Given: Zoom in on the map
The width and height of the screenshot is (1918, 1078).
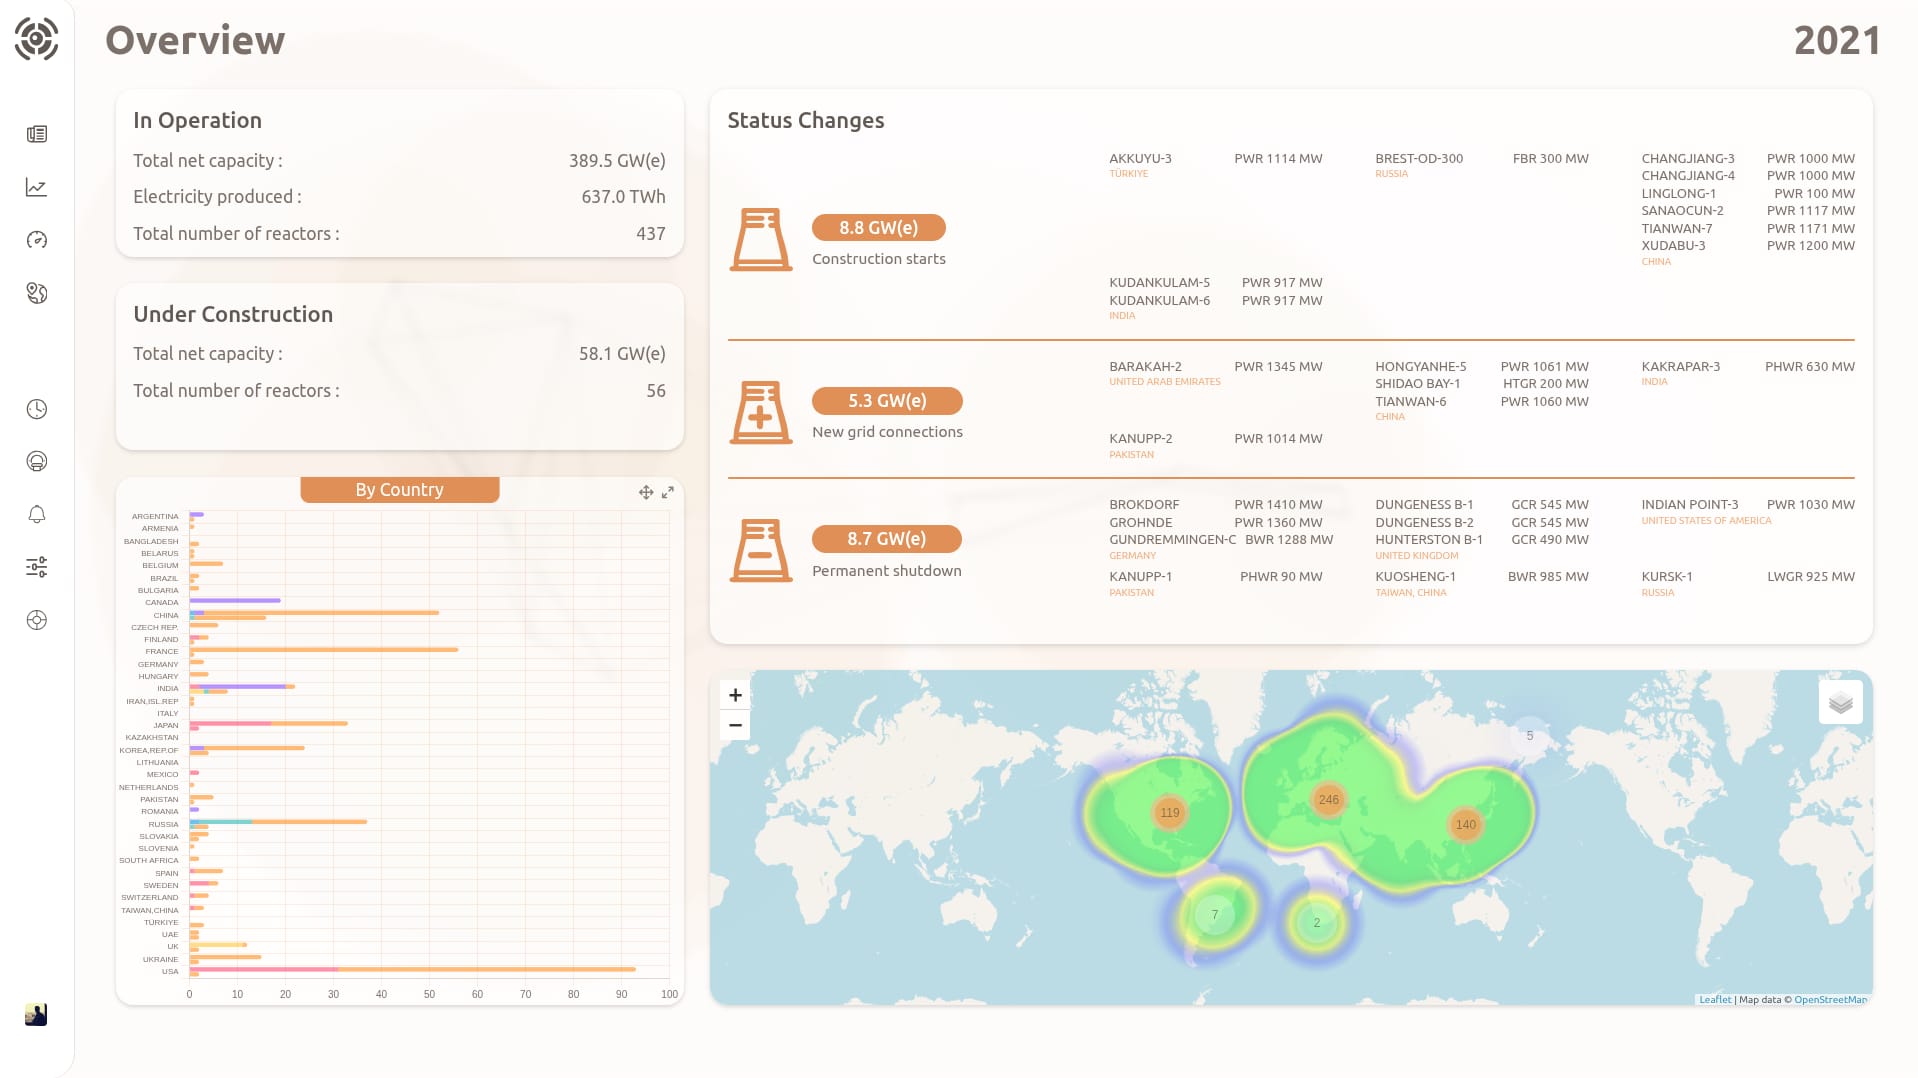Looking at the screenshot, I should (x=735, y=695).
